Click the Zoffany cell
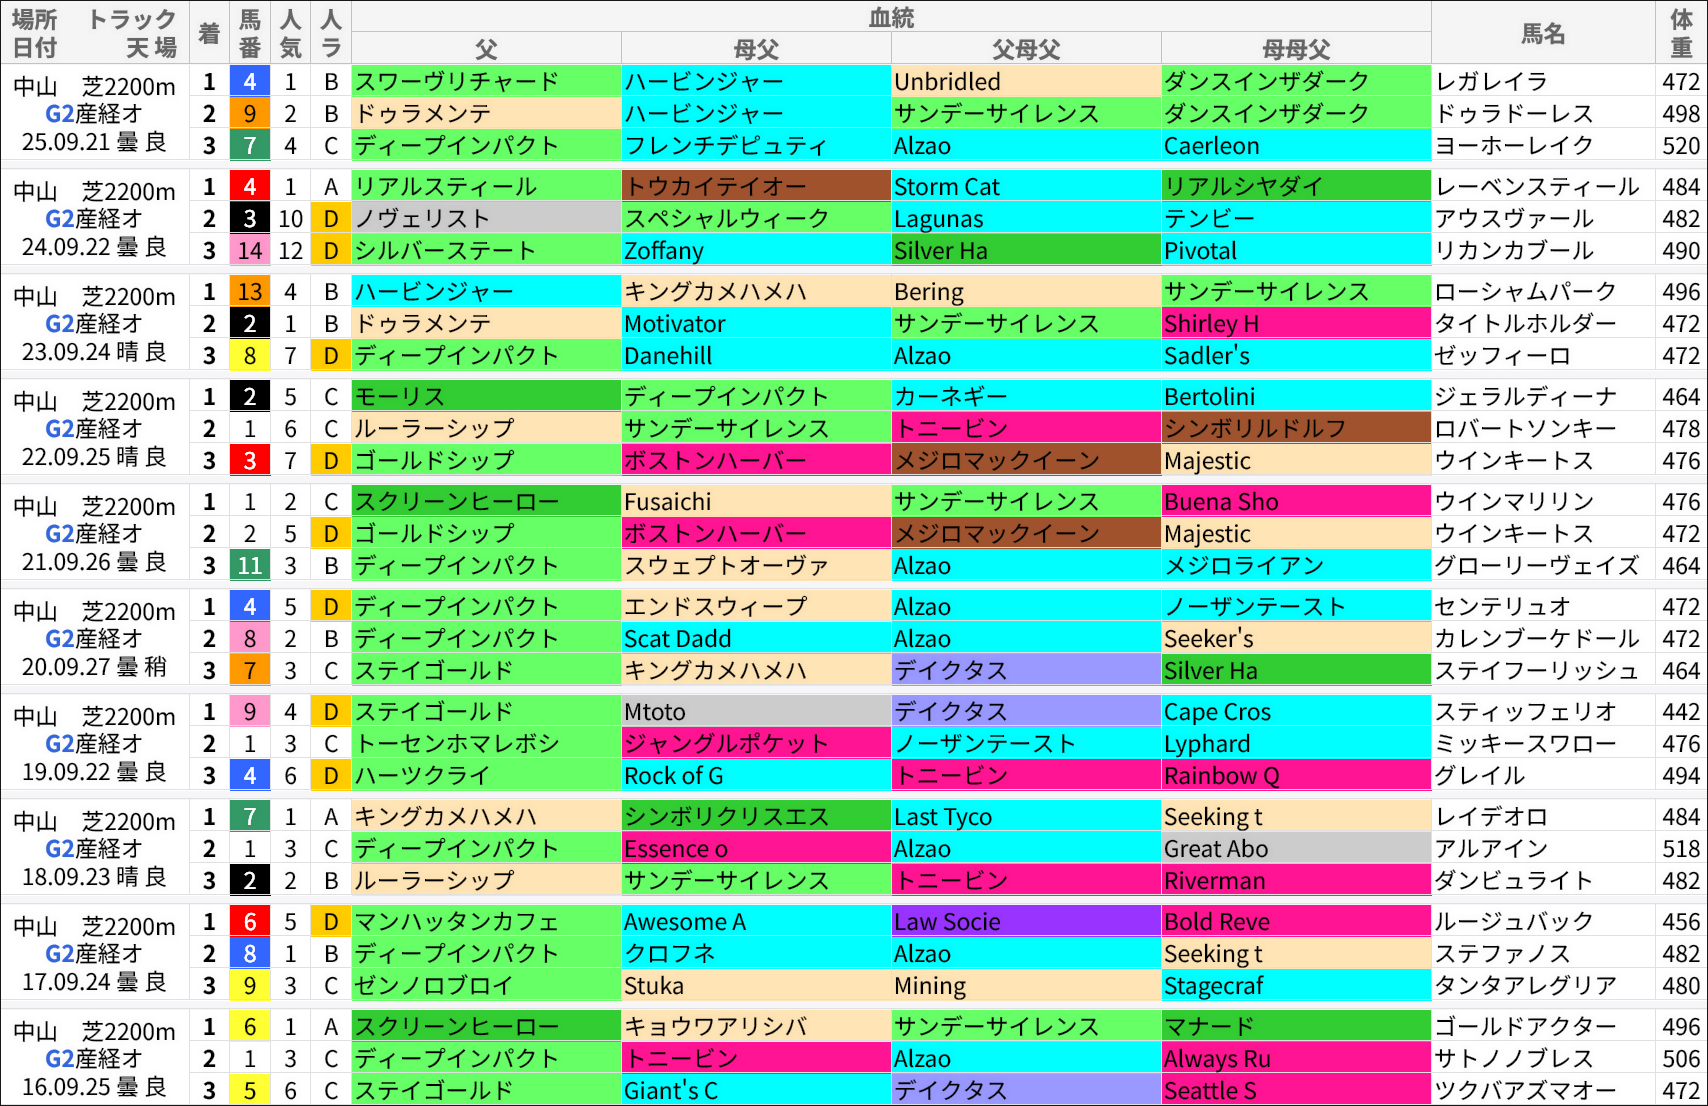The image size is (1708, 1106). click(756, 251)
